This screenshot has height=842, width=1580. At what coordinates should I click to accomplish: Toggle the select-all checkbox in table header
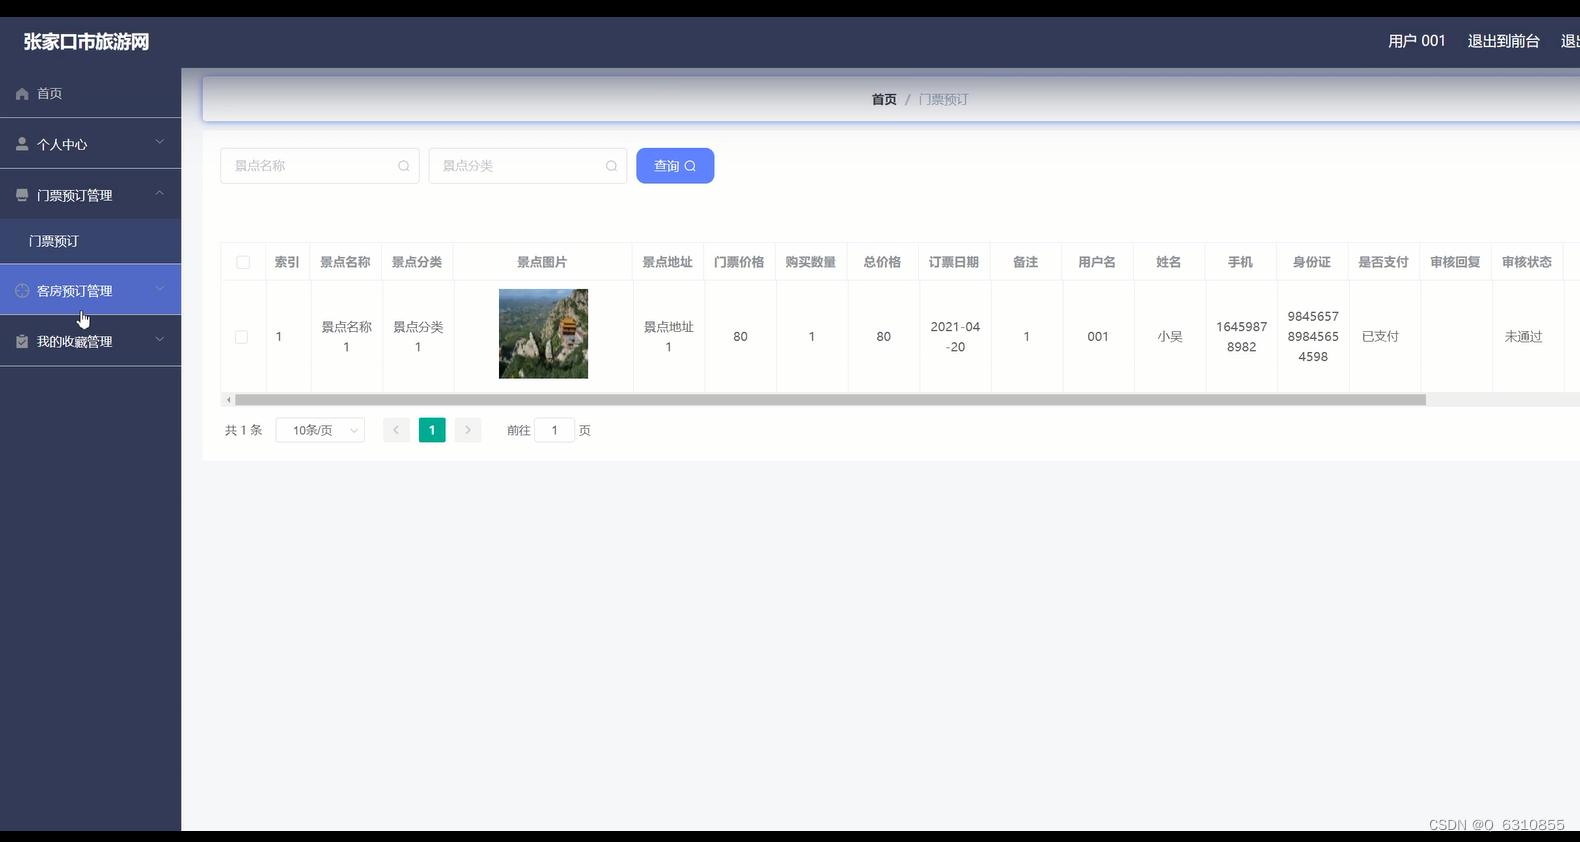point(243,262)
